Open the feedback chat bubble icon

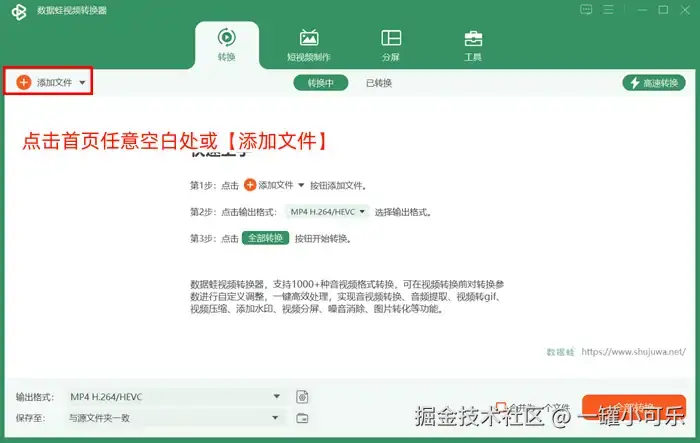pos(586,9)
